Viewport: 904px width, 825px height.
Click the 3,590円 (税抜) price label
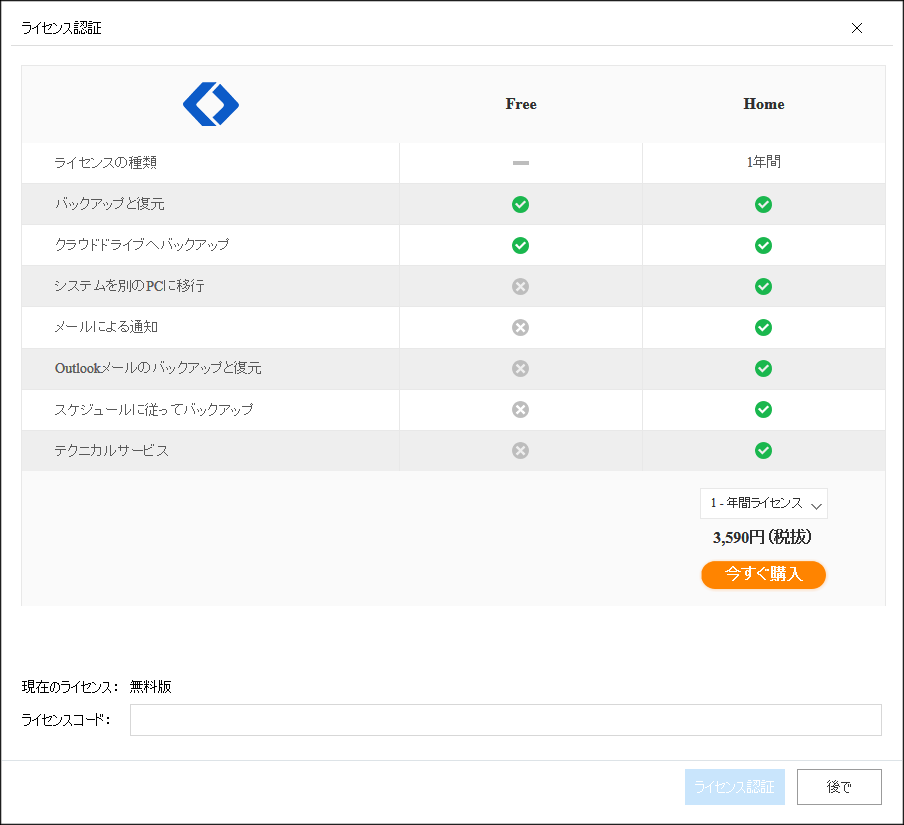[762, 537]
